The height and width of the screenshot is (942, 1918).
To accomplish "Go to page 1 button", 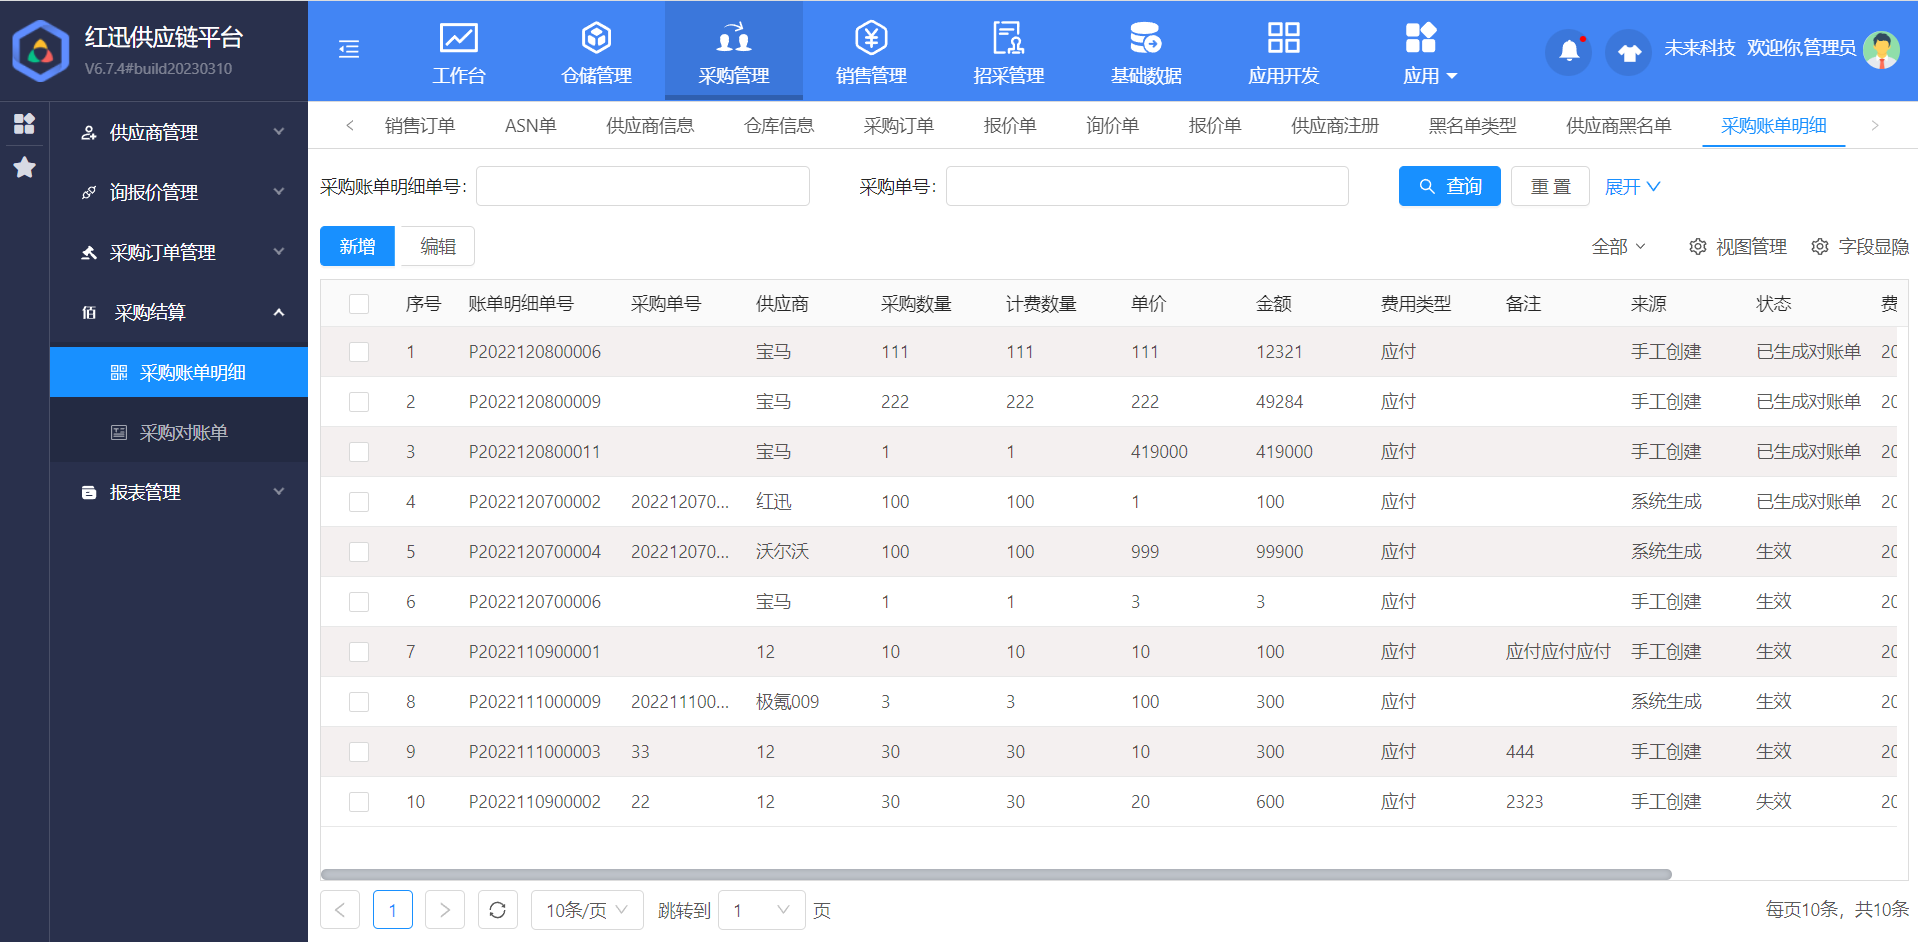I will (x=393, y=910).
